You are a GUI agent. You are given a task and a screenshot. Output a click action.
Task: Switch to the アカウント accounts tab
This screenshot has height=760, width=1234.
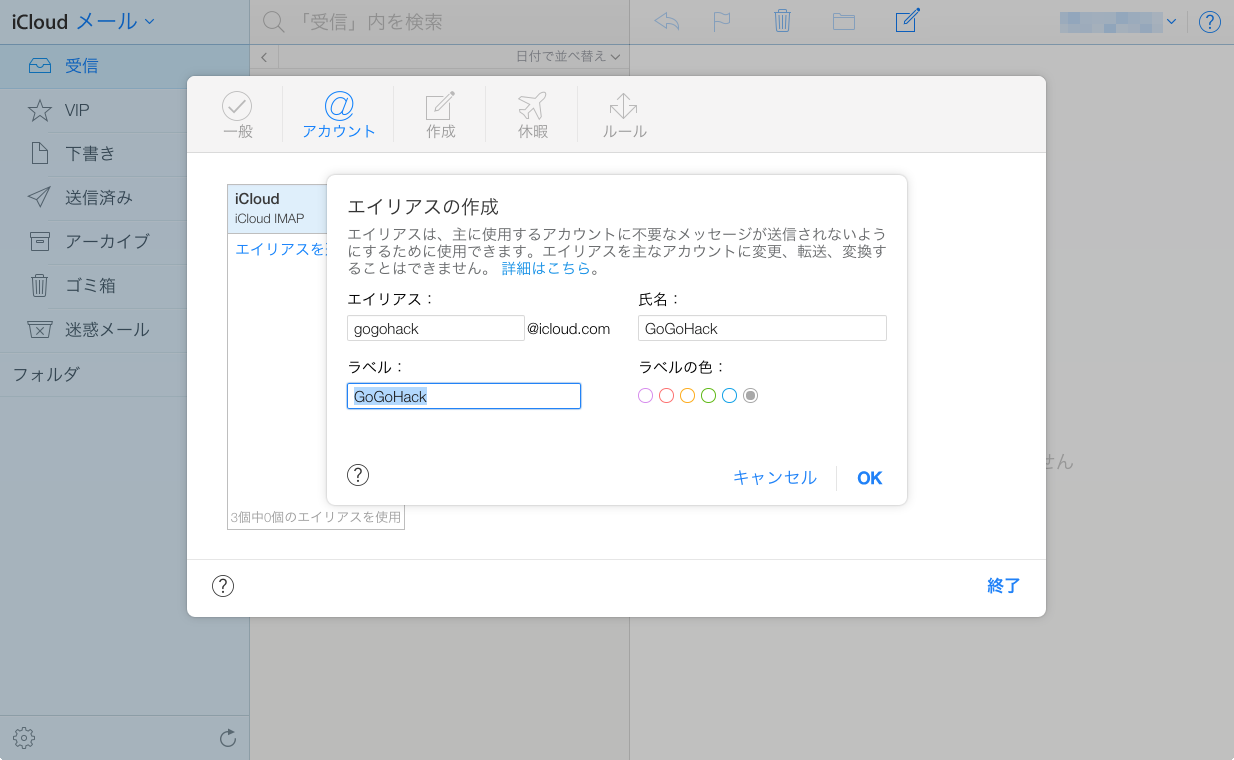tap(339, 115)
